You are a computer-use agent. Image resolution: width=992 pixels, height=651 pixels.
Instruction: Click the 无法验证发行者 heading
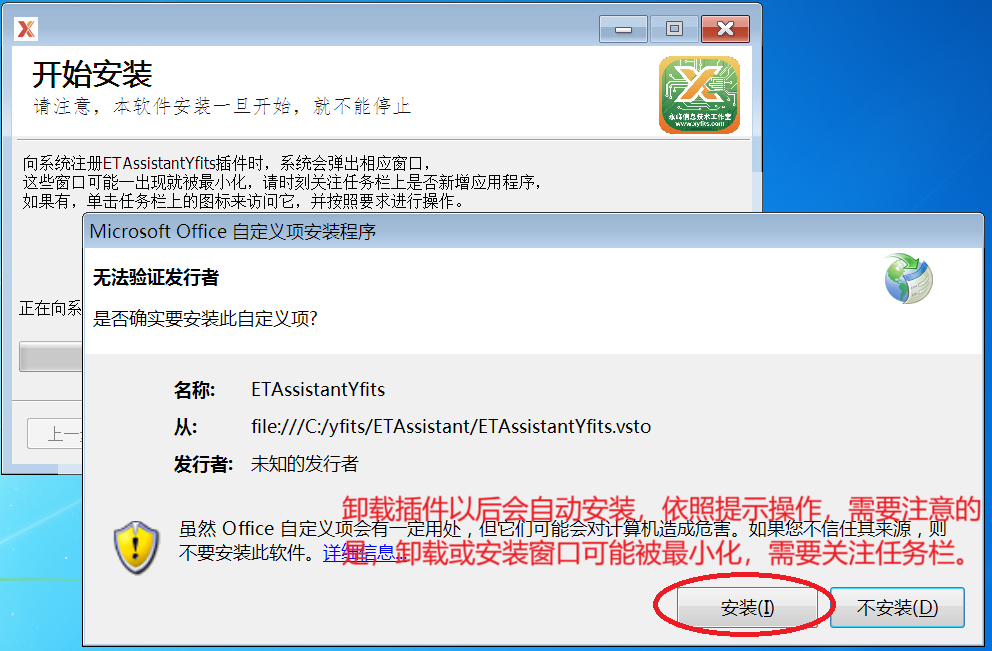(156, 278)
